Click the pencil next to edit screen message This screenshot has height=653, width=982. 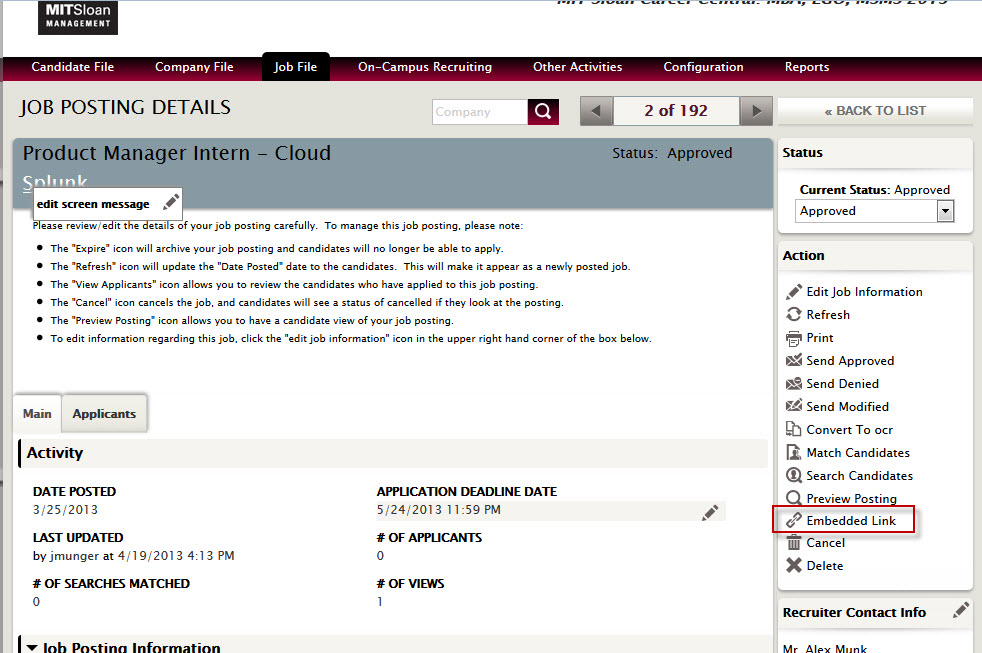(x=170, y=203)
